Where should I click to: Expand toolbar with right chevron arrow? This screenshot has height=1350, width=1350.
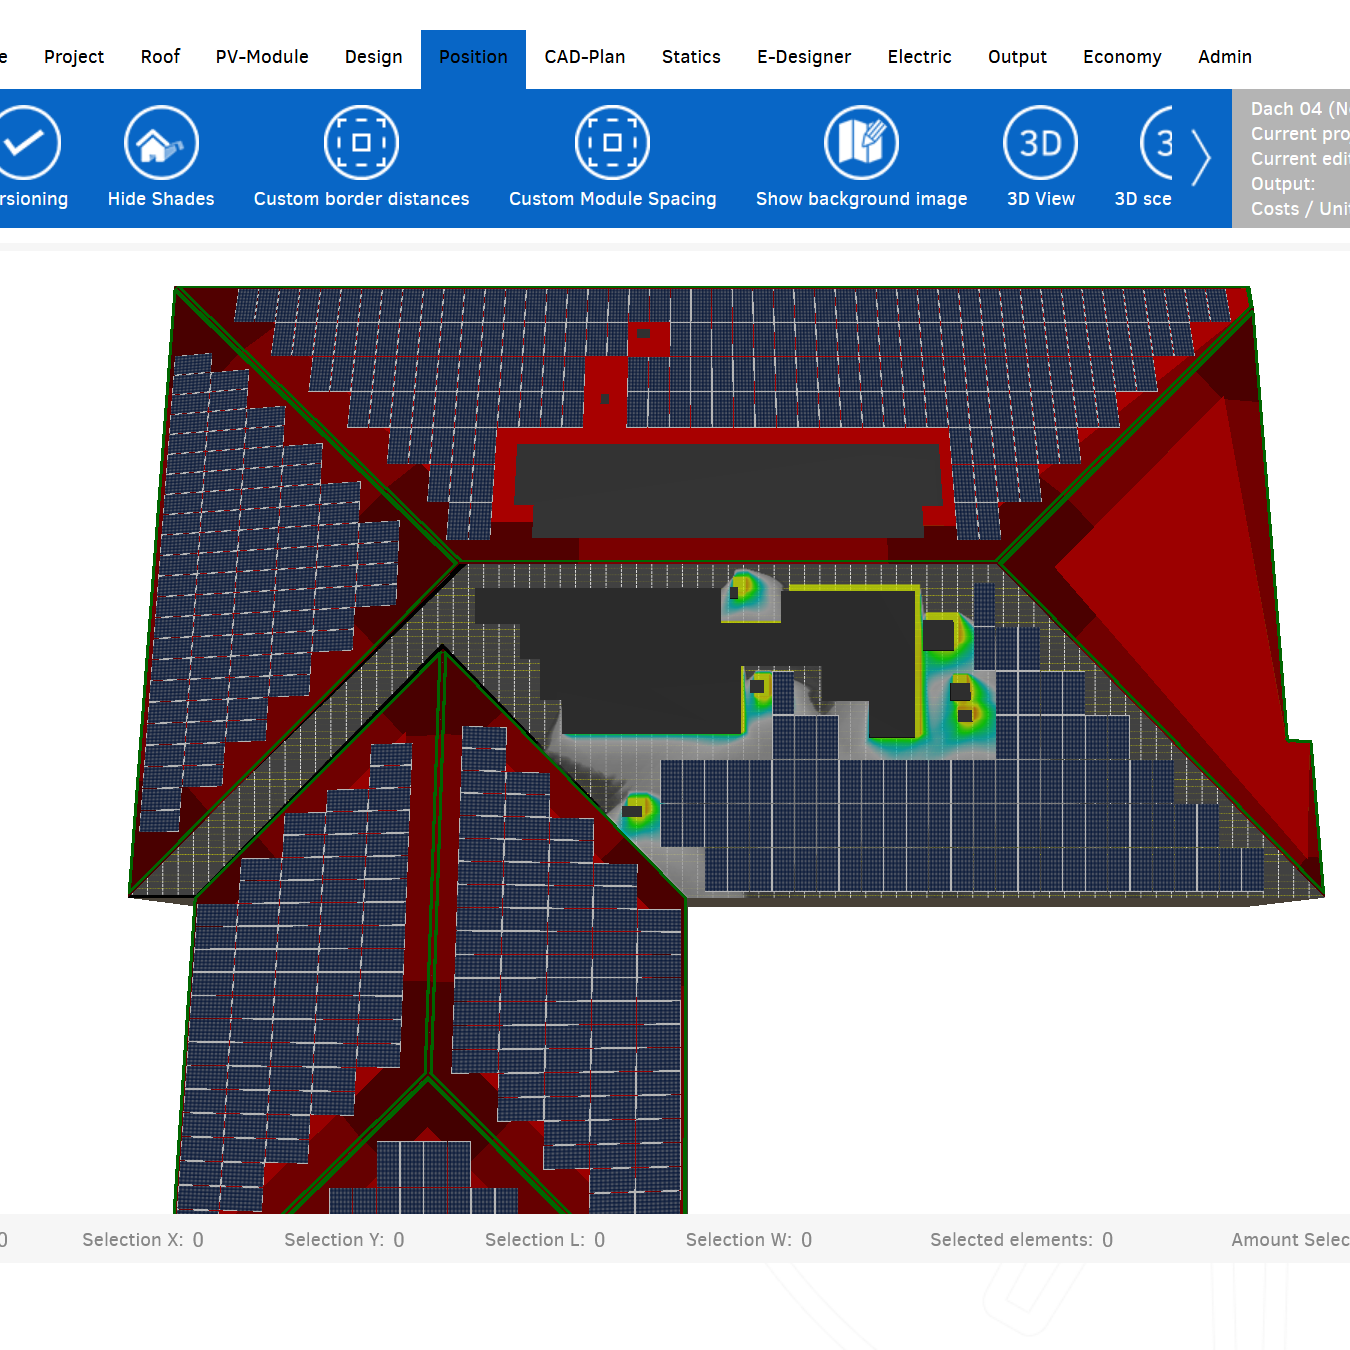pyautogui.click(x=1201, y=158)
